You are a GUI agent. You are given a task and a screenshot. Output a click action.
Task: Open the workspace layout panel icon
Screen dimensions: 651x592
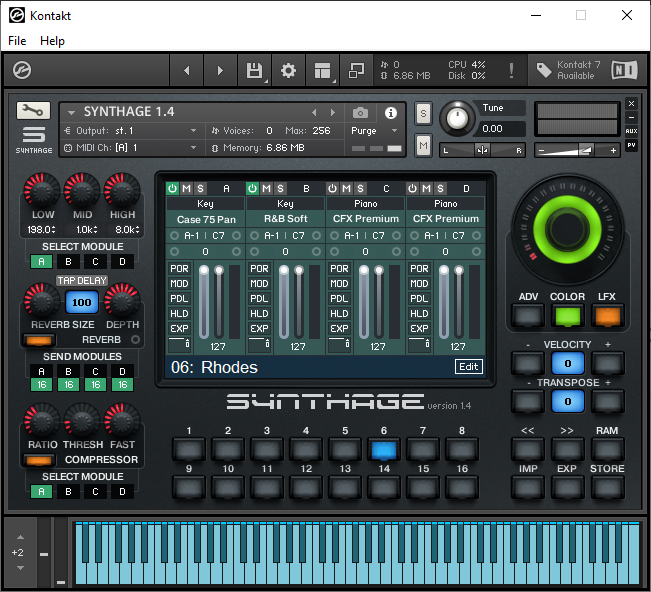pos(322,70)
